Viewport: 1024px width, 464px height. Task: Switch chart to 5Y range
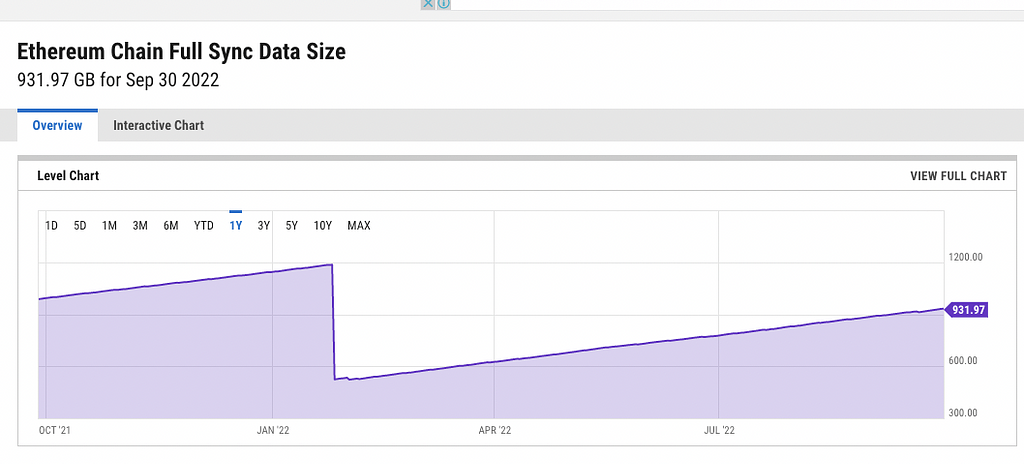pyautogui.click(x=292, y=226)
